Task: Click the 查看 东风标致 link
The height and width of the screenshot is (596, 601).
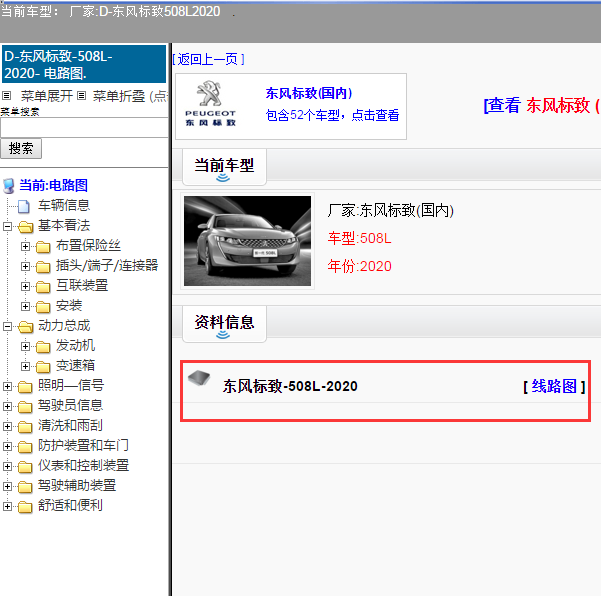Action: (542, 105)
